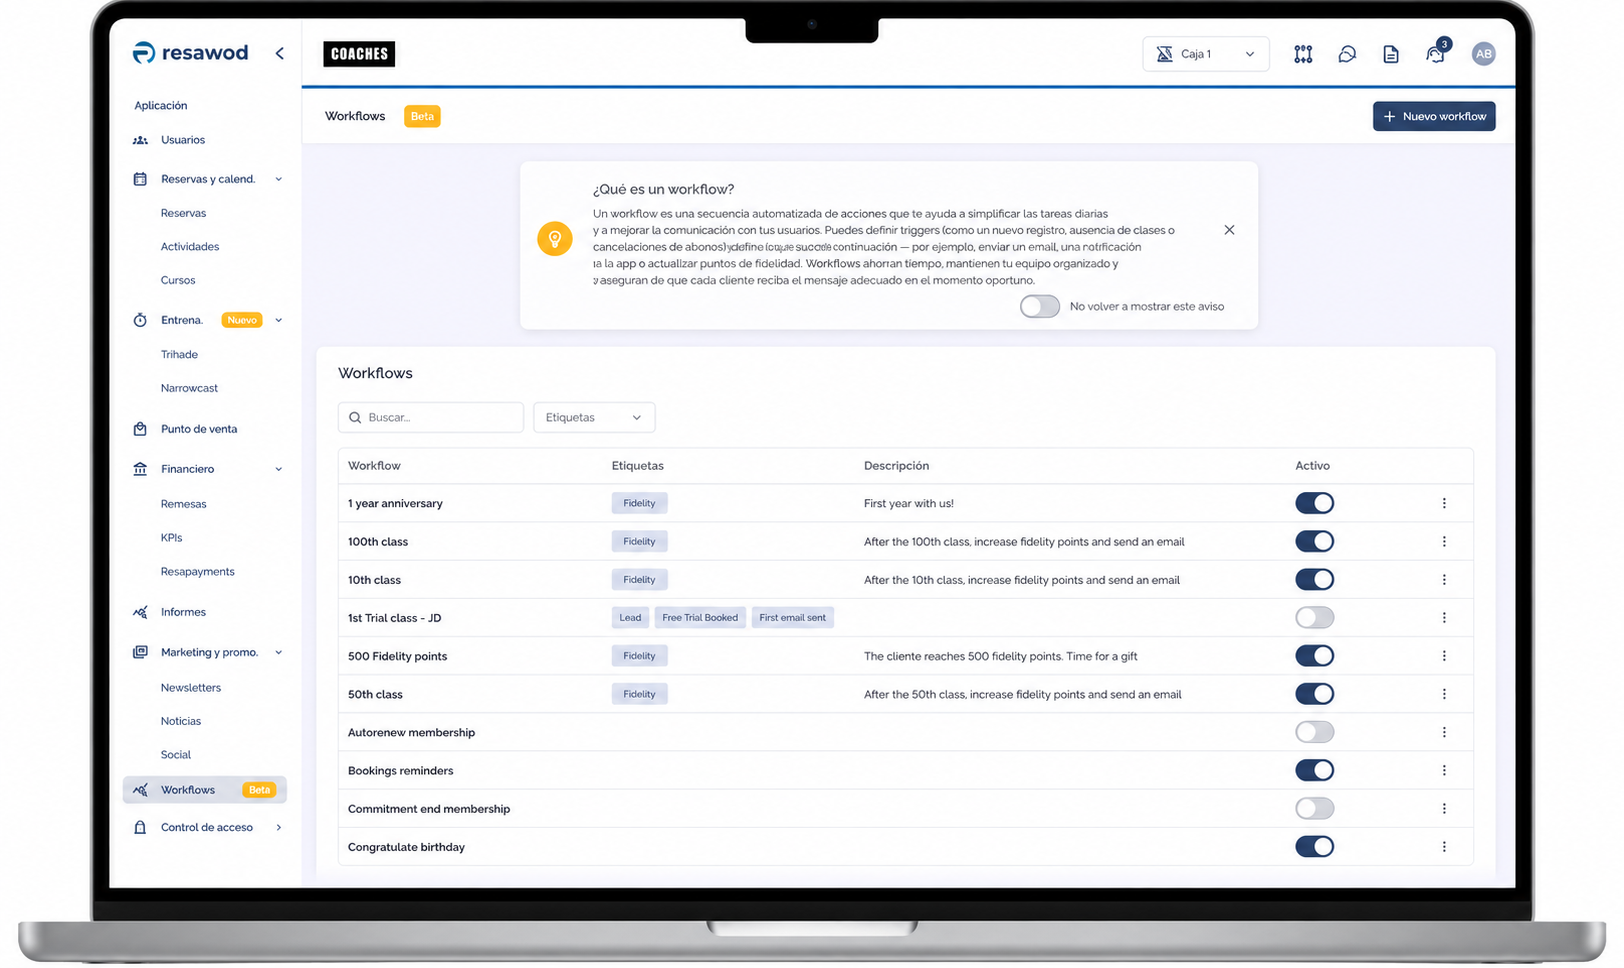
Task: Open three-dot menu for Autorenew membership
Action: coord(1444,732)
